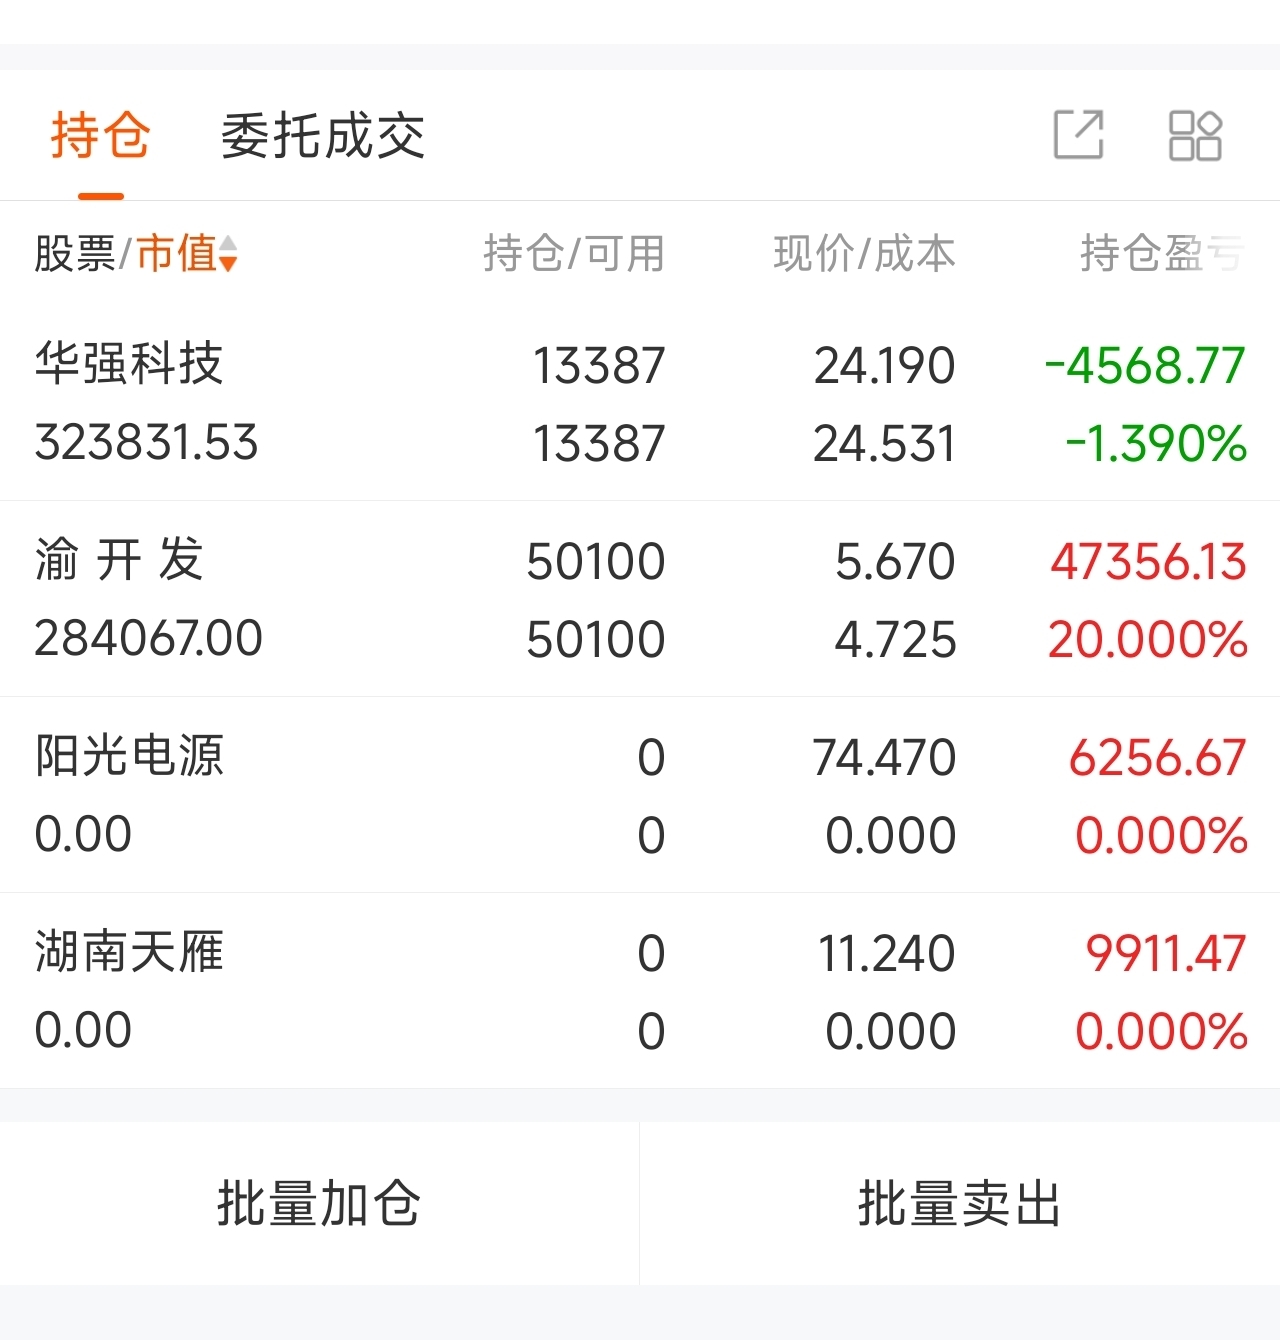Tap current price 24.190
This screenshot has height=1340, width=1280.
tap(884, 365)
